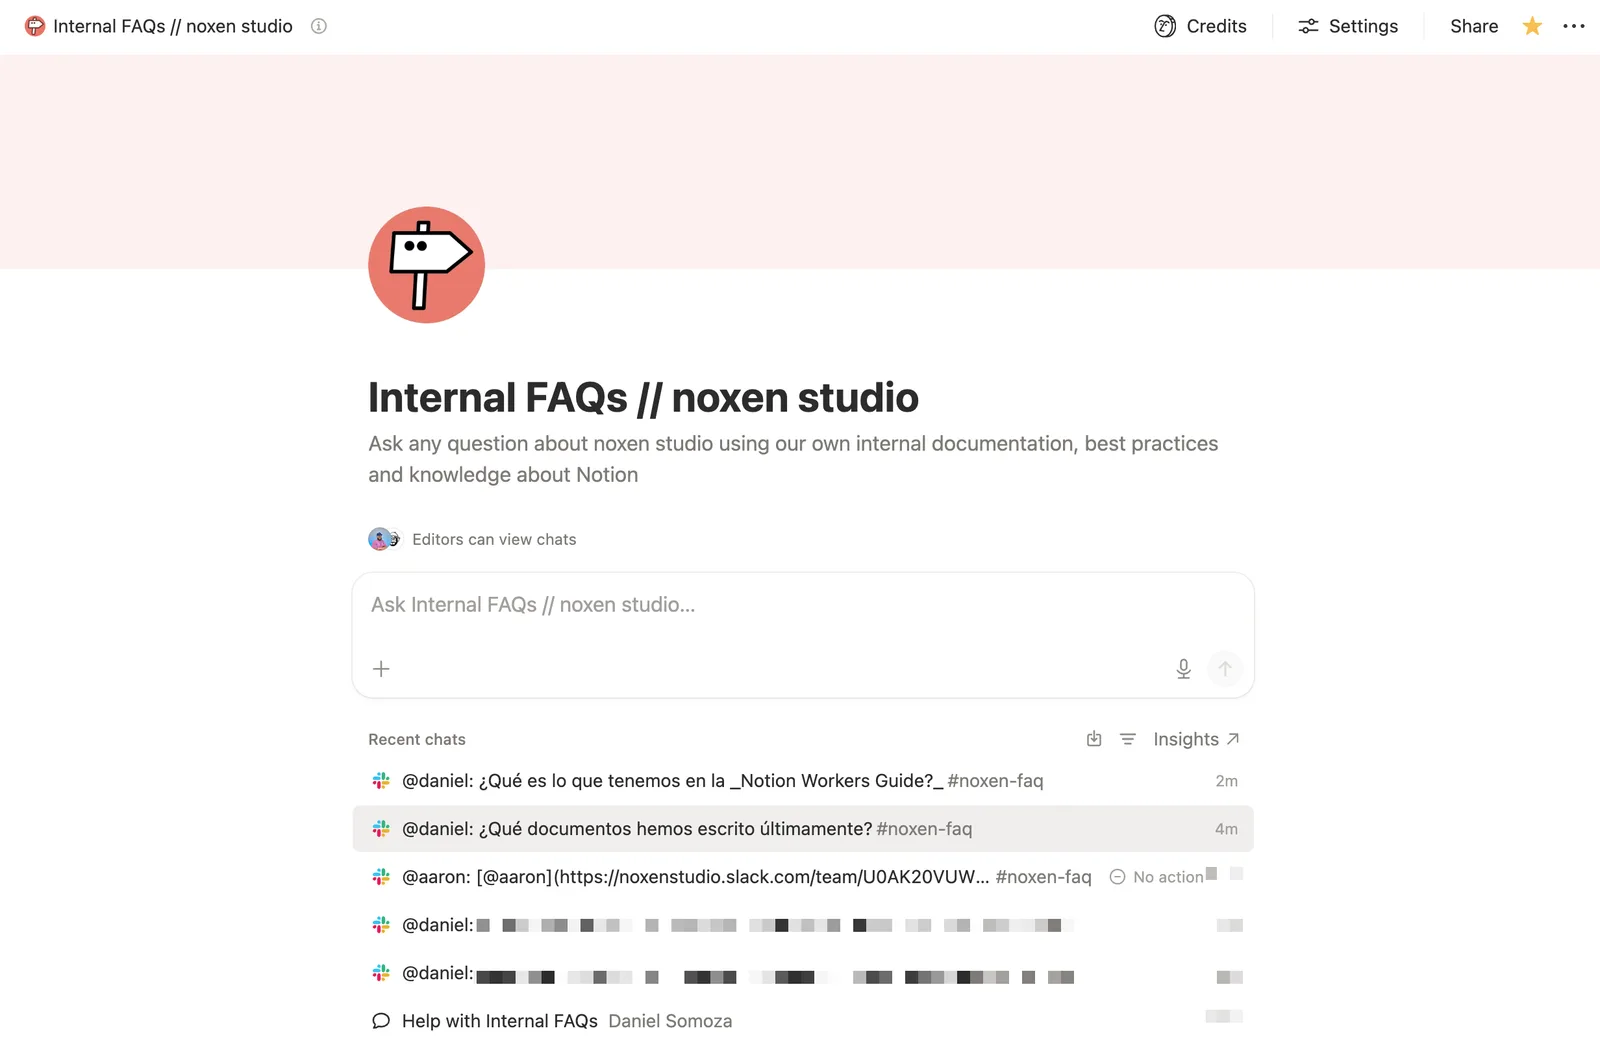Click the send arrow button
Image resolution: width=1600 pixels, height=1039 pixels.
coord(1225,669)
